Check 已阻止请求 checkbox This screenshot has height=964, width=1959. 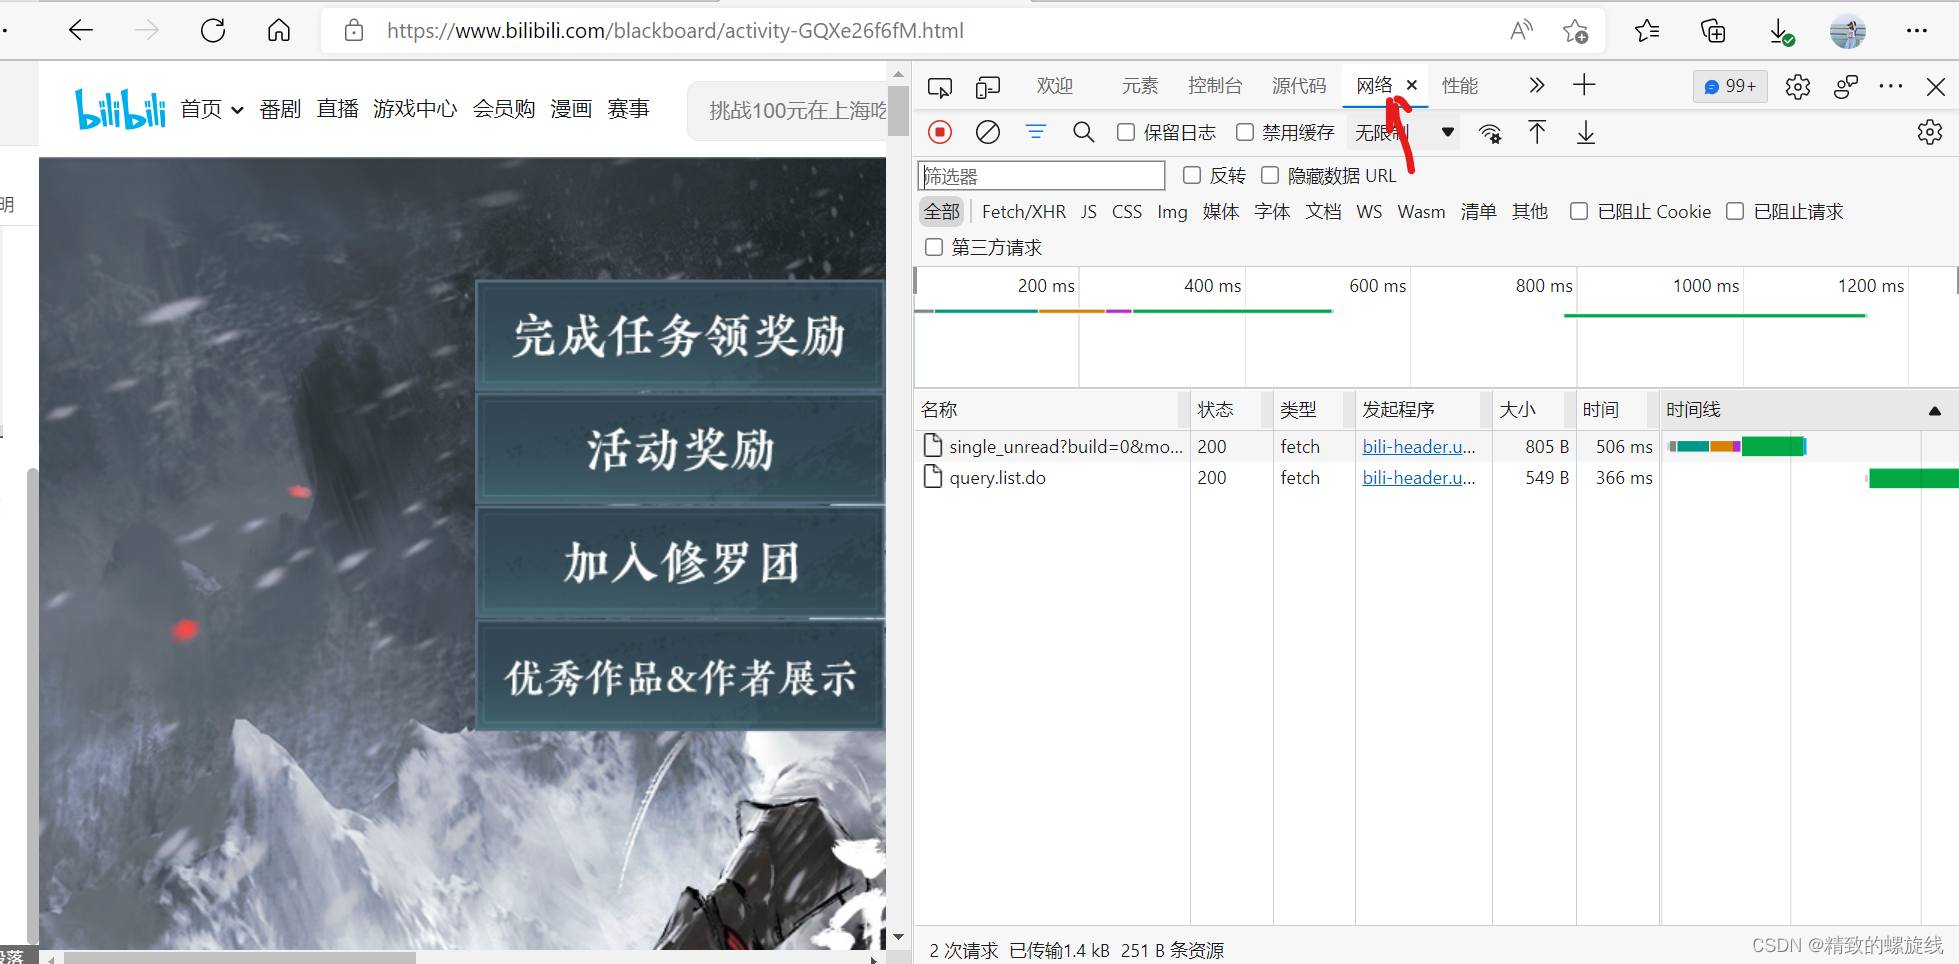pyautogui.click(x=1735, y=211)
